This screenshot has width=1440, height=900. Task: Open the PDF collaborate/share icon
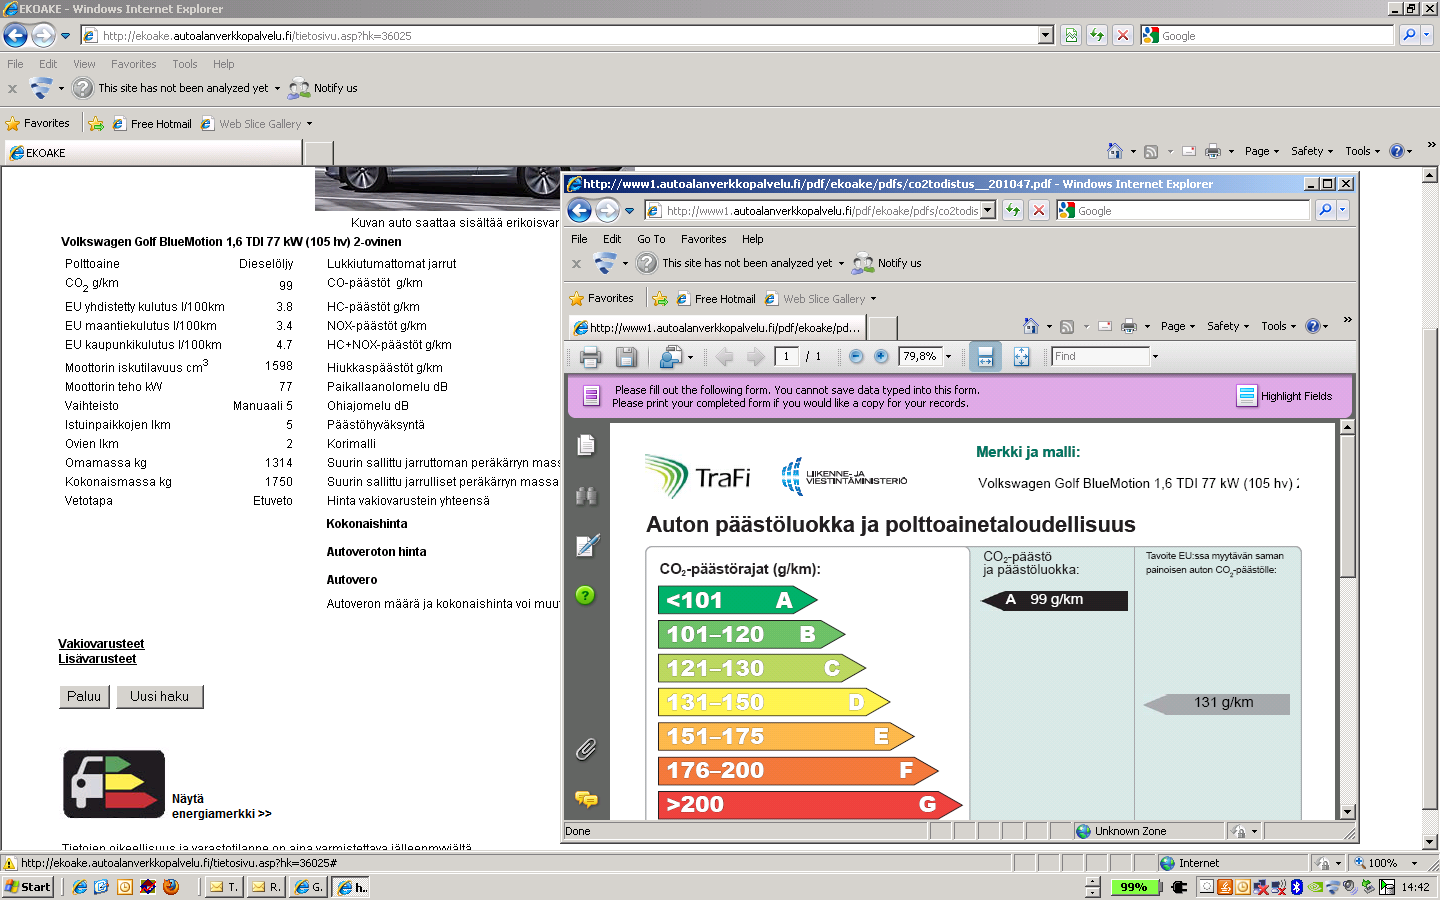pyautogui.click(x=671, y=357)
